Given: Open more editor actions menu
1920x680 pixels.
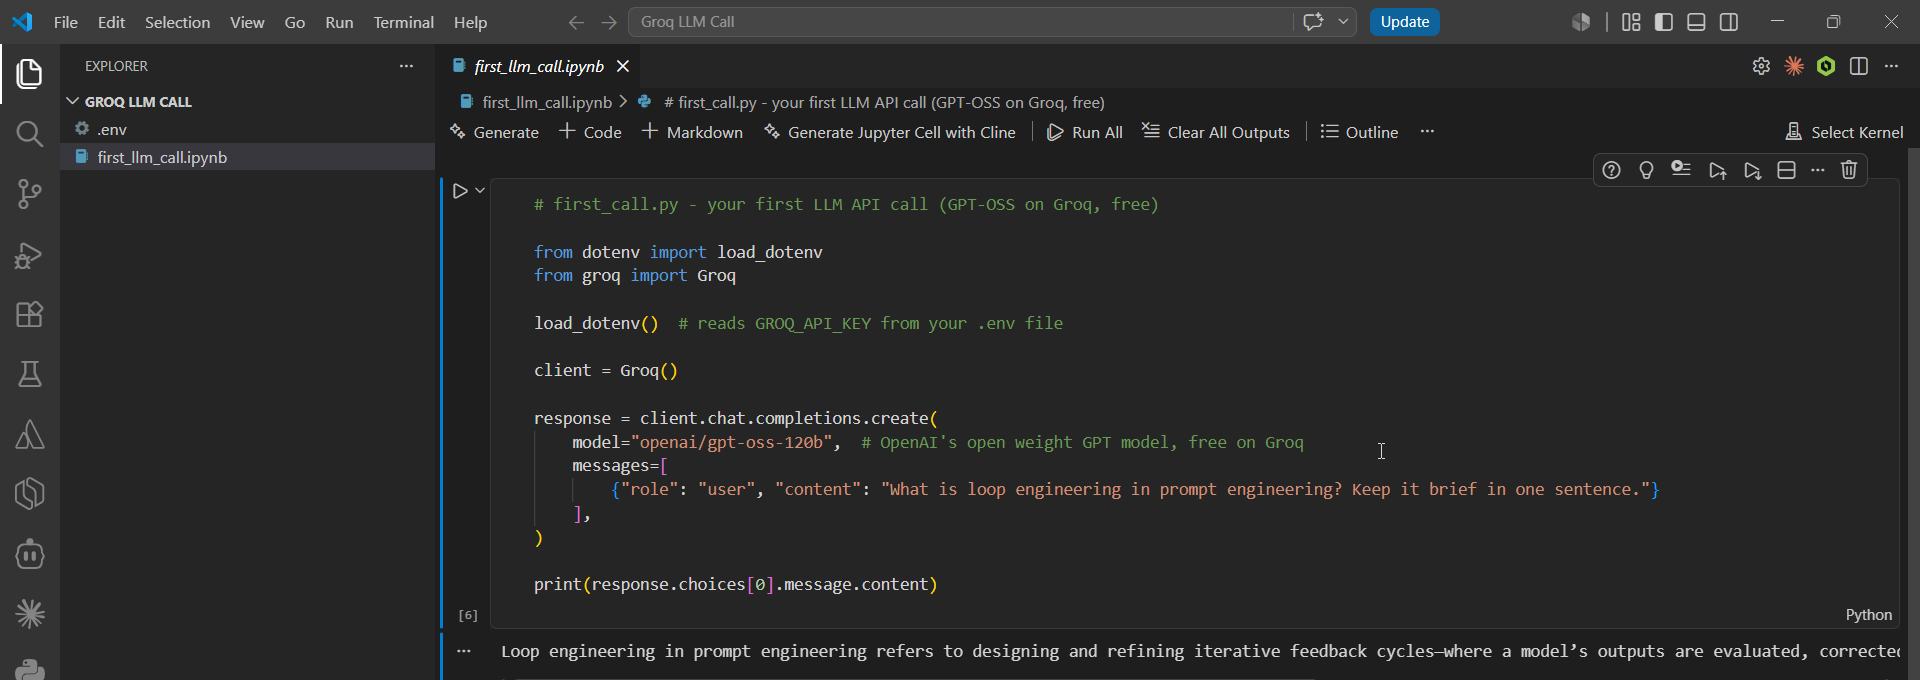Looking at the screenshot, I should tap(1891, 66).
